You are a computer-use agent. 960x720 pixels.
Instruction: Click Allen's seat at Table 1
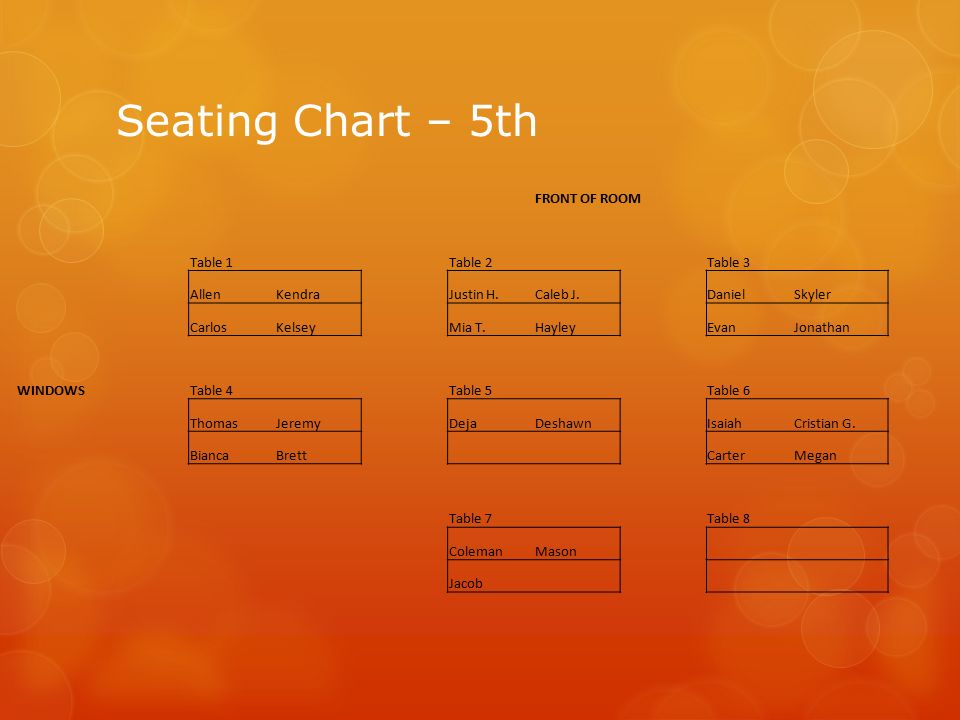[205, 294]
